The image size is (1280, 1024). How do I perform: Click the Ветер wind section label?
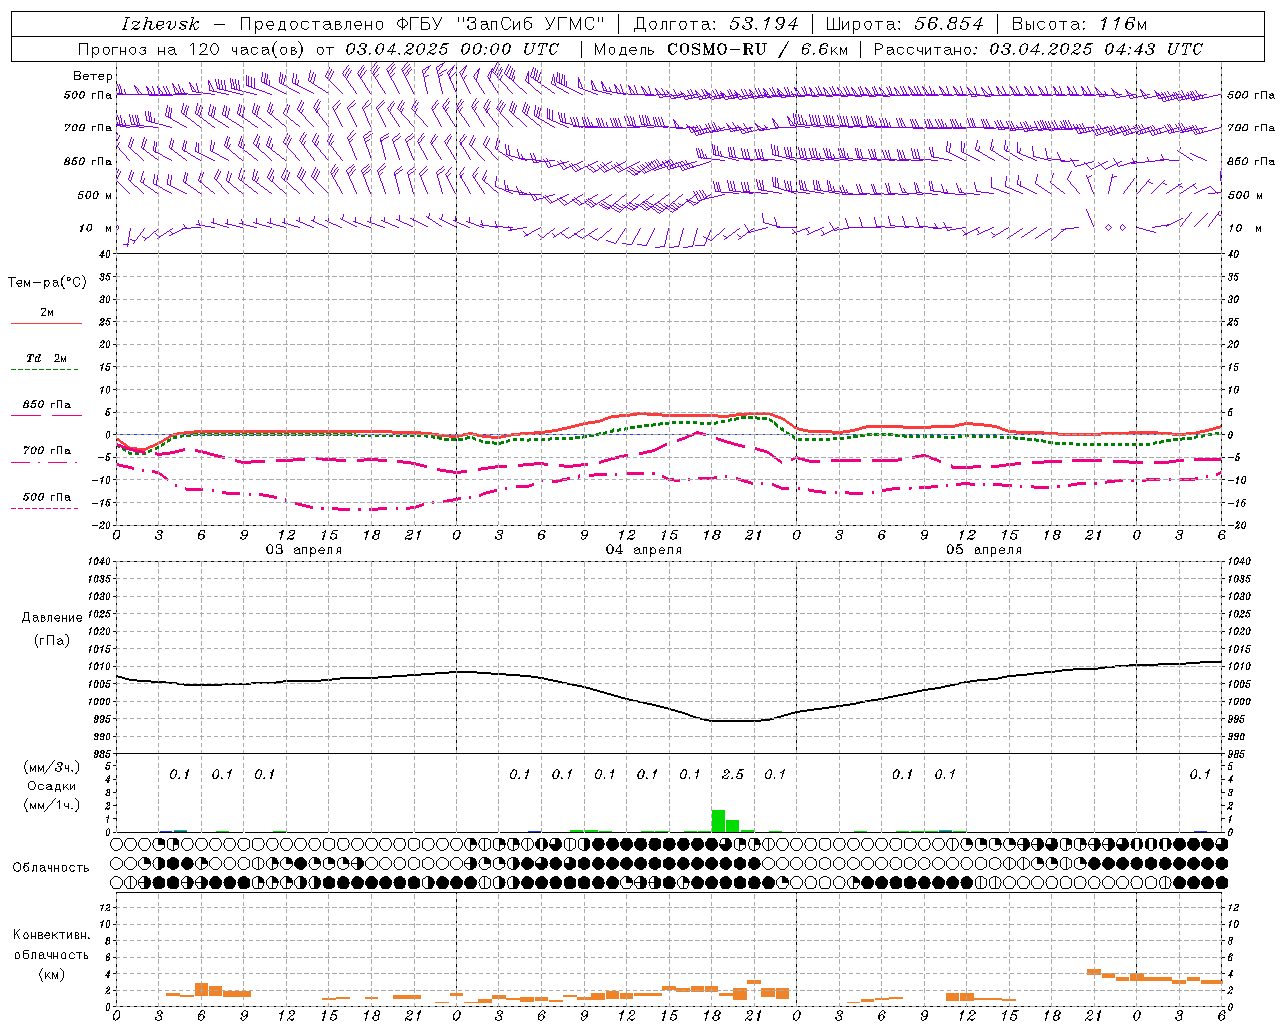click(x=93, y=76)
